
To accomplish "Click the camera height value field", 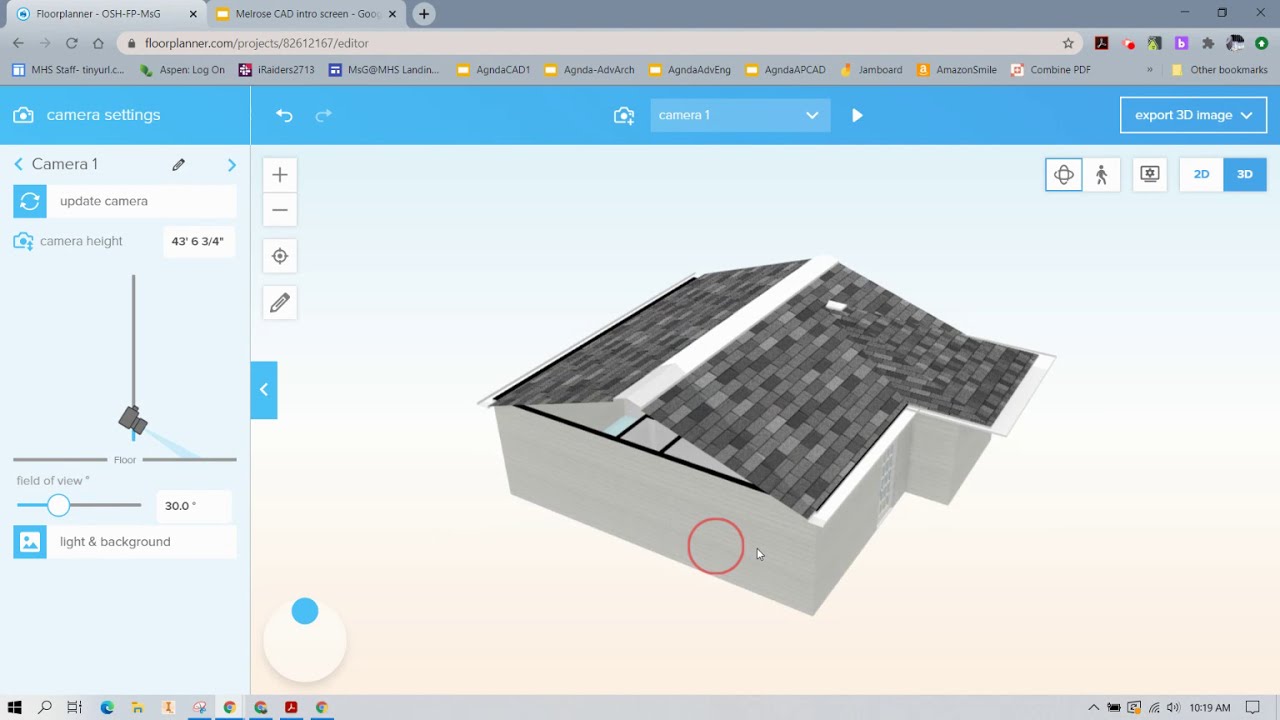I will pos(198,241).
